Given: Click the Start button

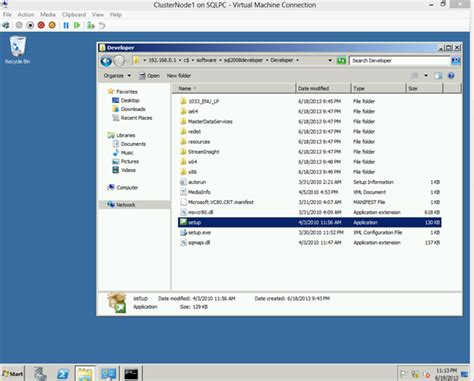Looking at the screenshot, I should pyautogui.click(x=13, y=374).
